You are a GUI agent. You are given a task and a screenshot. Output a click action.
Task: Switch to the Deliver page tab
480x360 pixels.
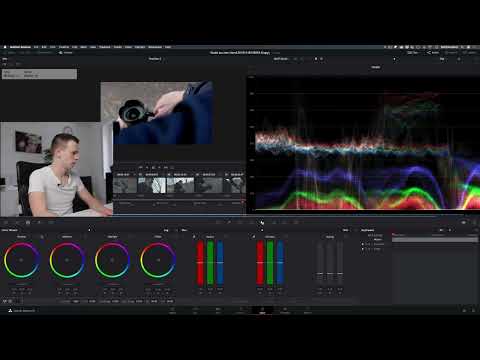pos(308,311)
